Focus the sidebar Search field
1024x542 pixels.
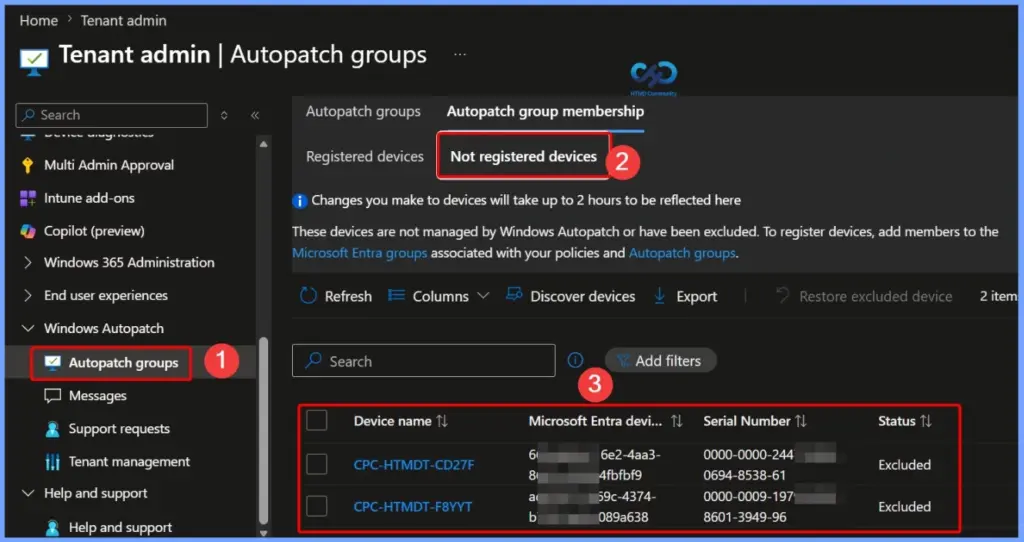(x=112, y=115)
